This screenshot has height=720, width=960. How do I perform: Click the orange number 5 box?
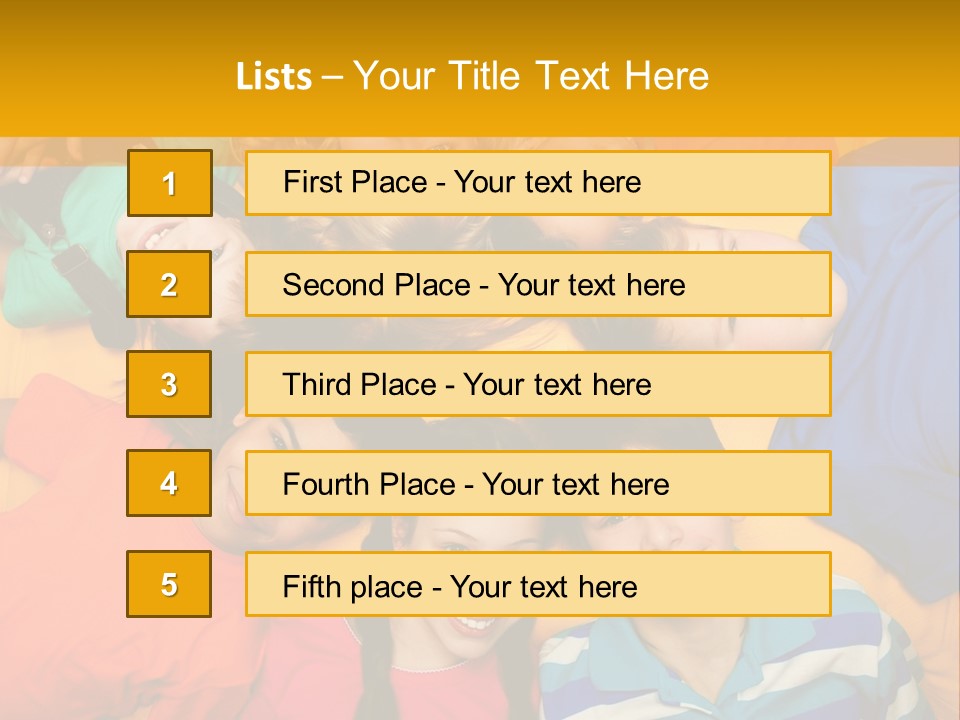[x=169, y=583]
